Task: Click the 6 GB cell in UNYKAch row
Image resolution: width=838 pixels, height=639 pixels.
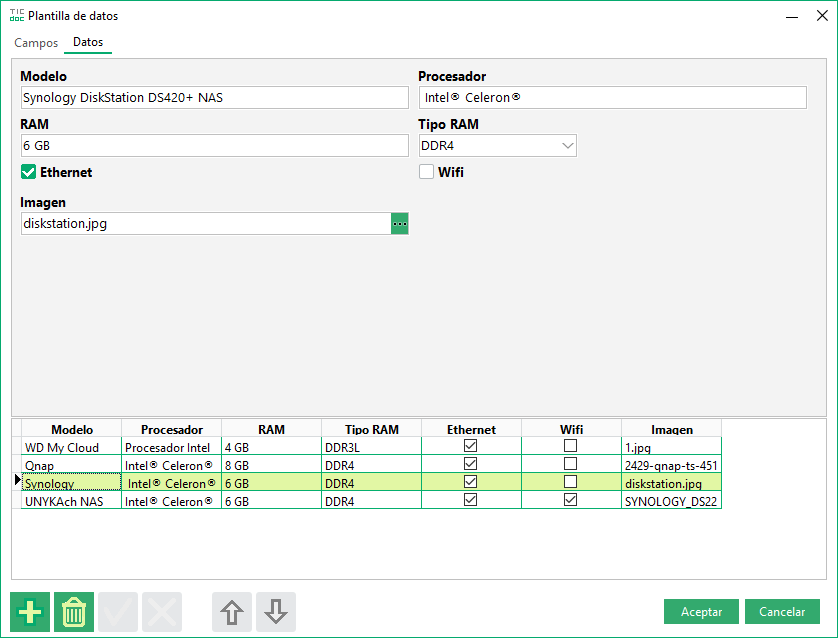Action: [271, 501]
